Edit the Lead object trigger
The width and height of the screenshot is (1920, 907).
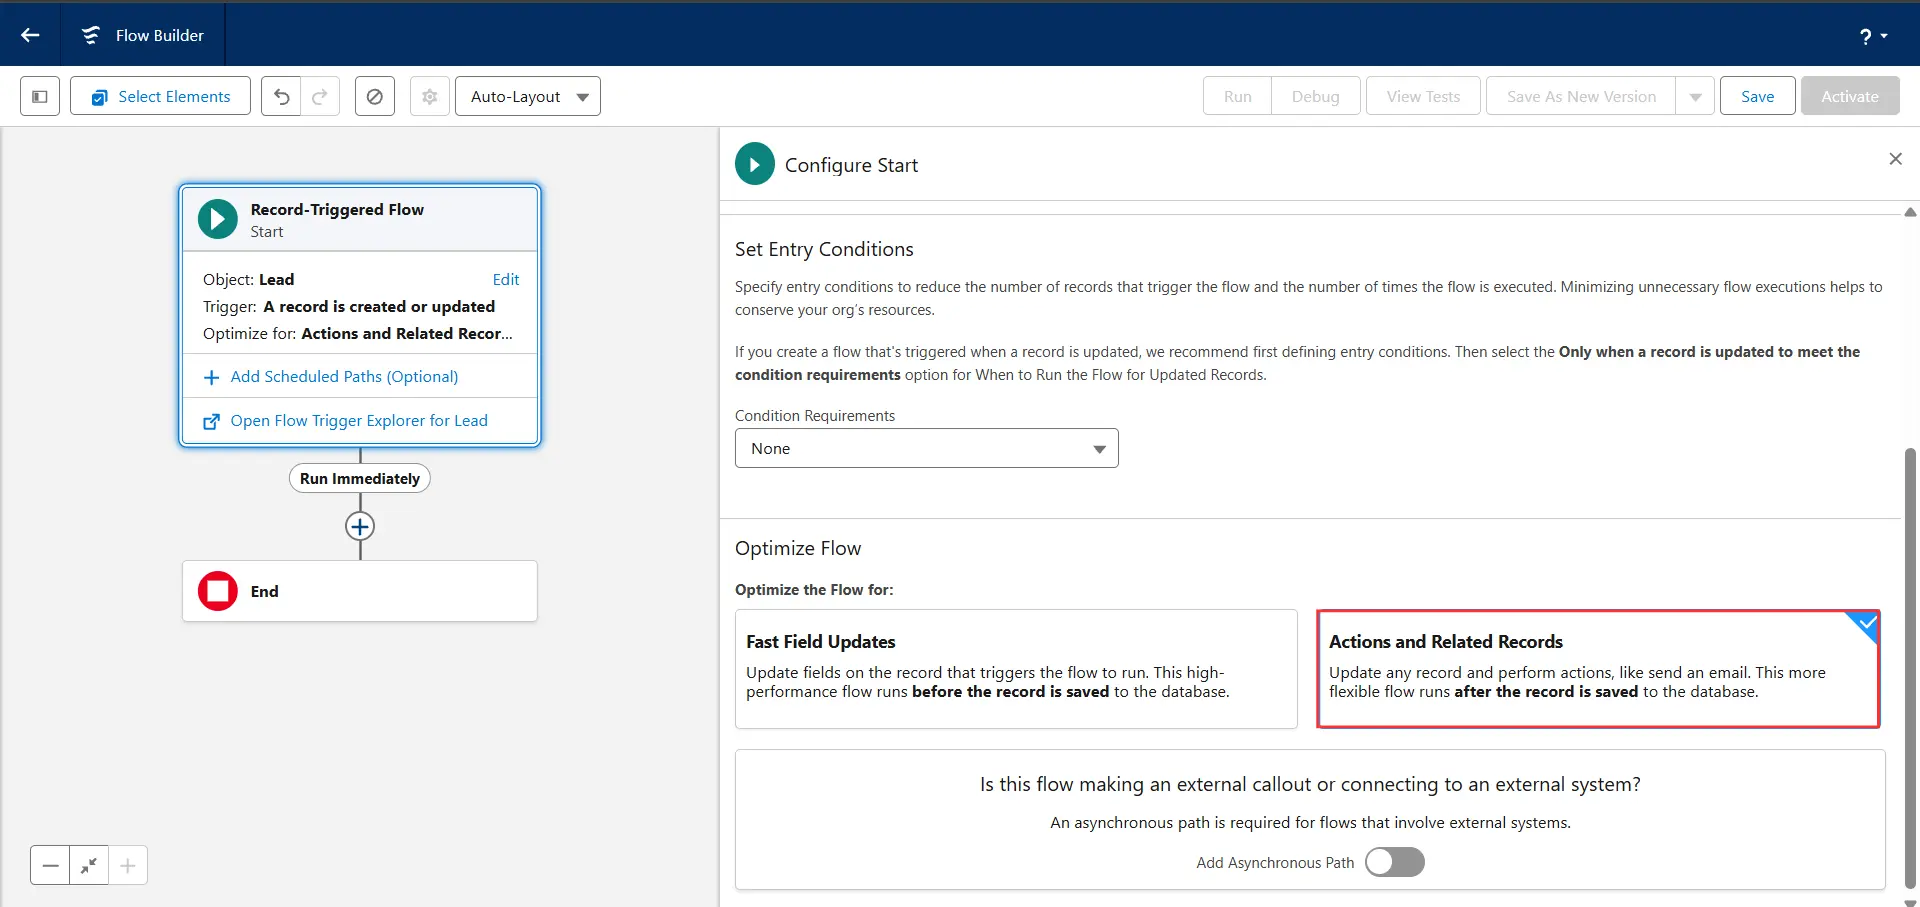(x=505, y=279)
